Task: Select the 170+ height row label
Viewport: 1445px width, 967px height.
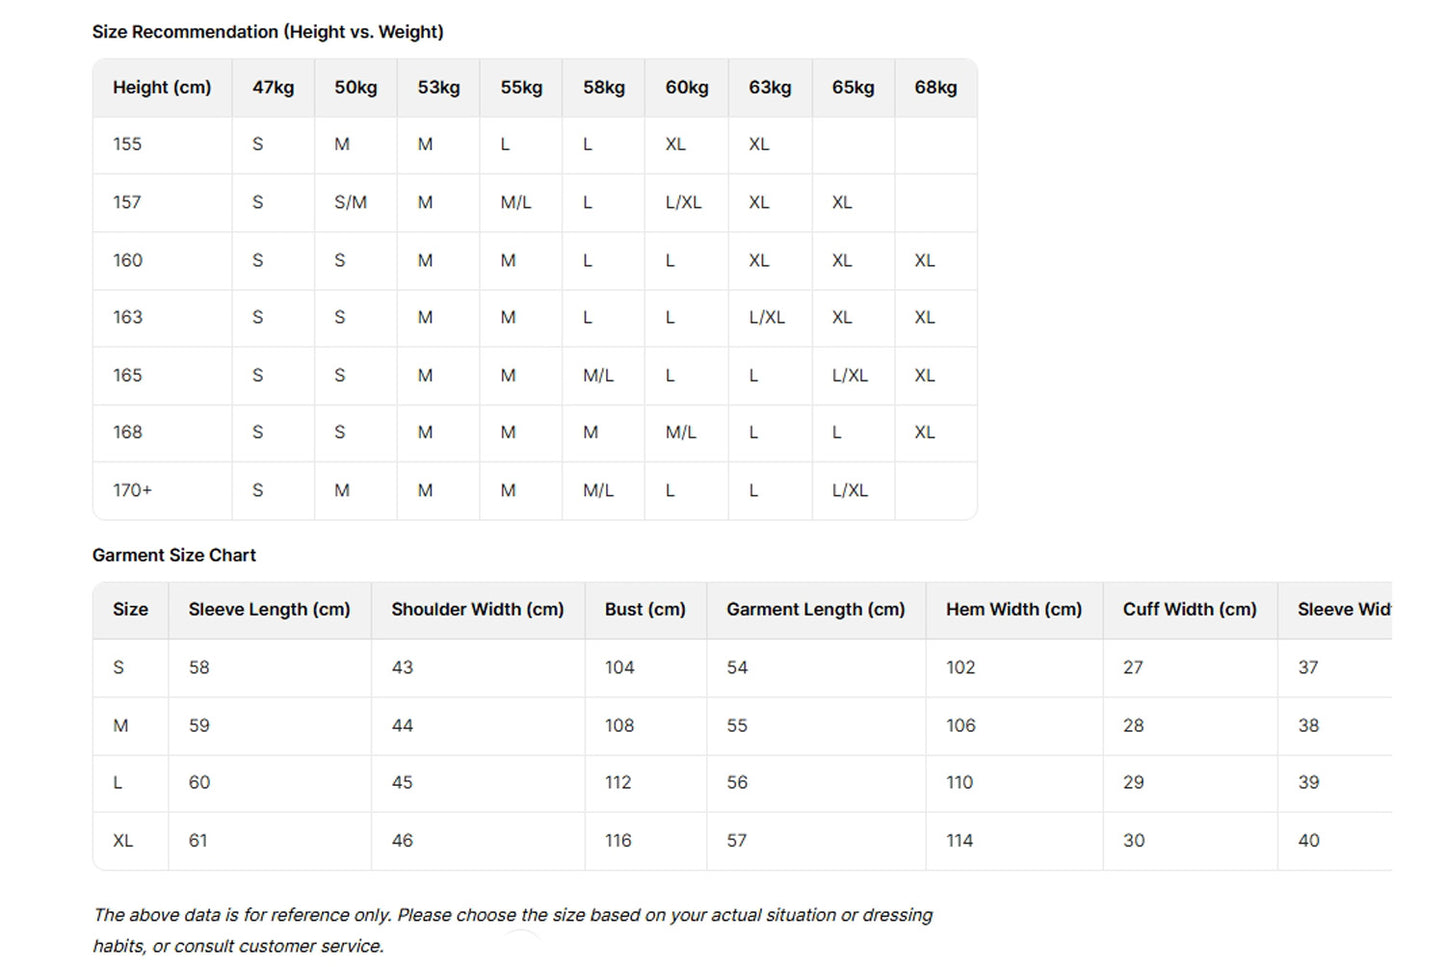Action: (132, 491)
